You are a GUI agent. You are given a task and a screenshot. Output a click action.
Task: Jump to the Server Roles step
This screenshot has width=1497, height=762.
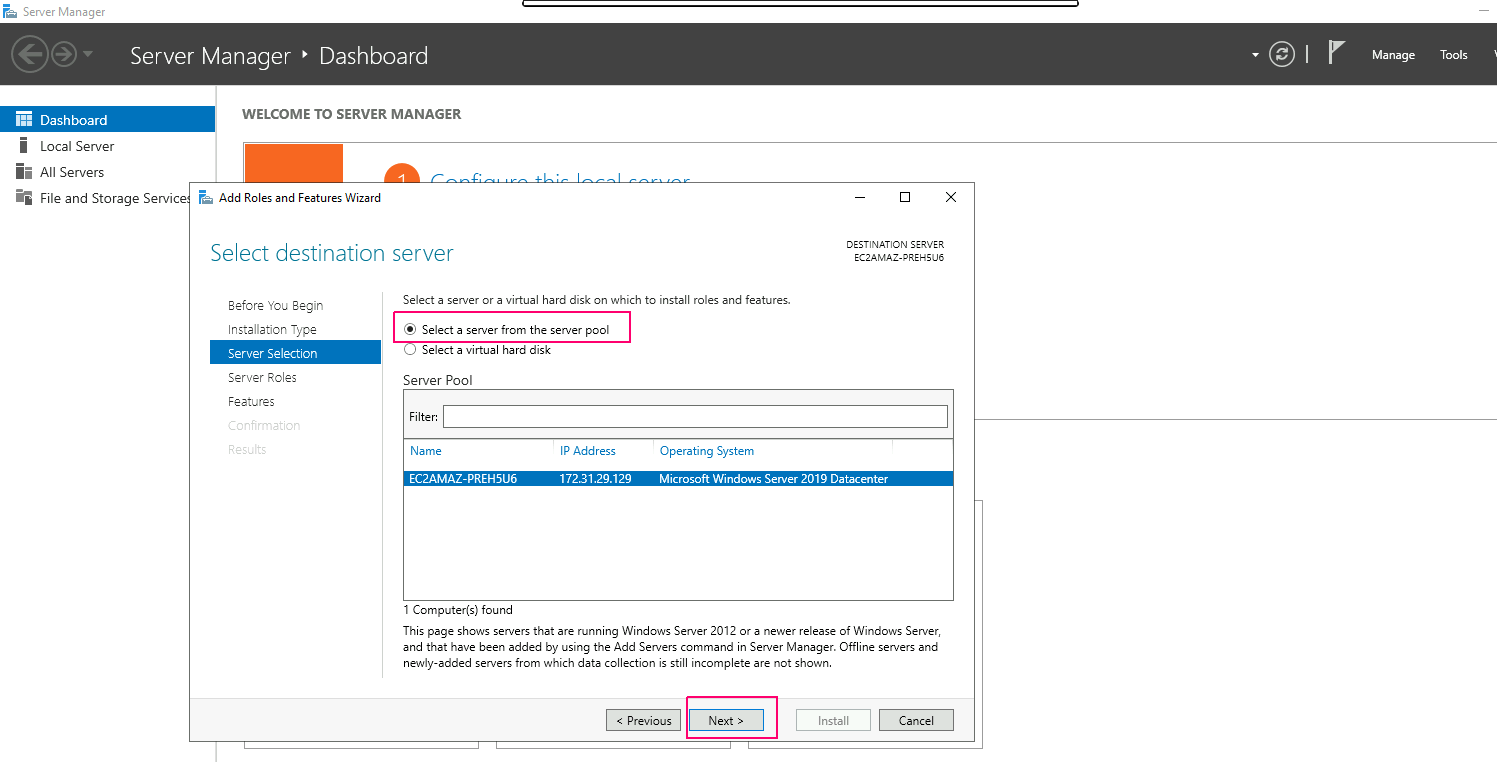[x=262, y=378]
